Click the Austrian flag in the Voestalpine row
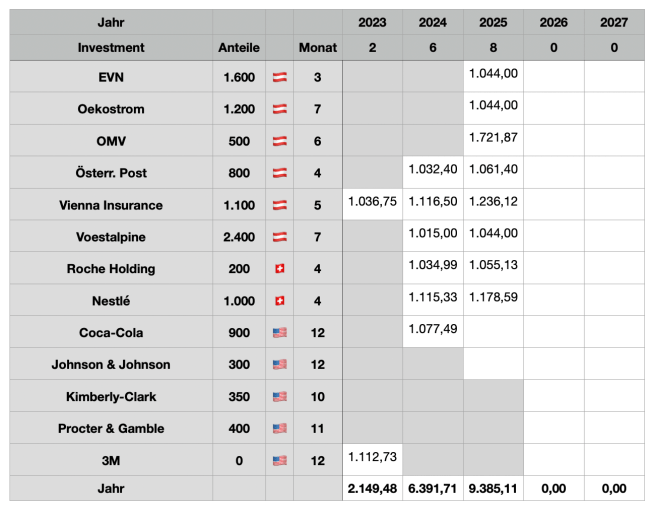This screenshot has height=513, width=655. [279, 237]
